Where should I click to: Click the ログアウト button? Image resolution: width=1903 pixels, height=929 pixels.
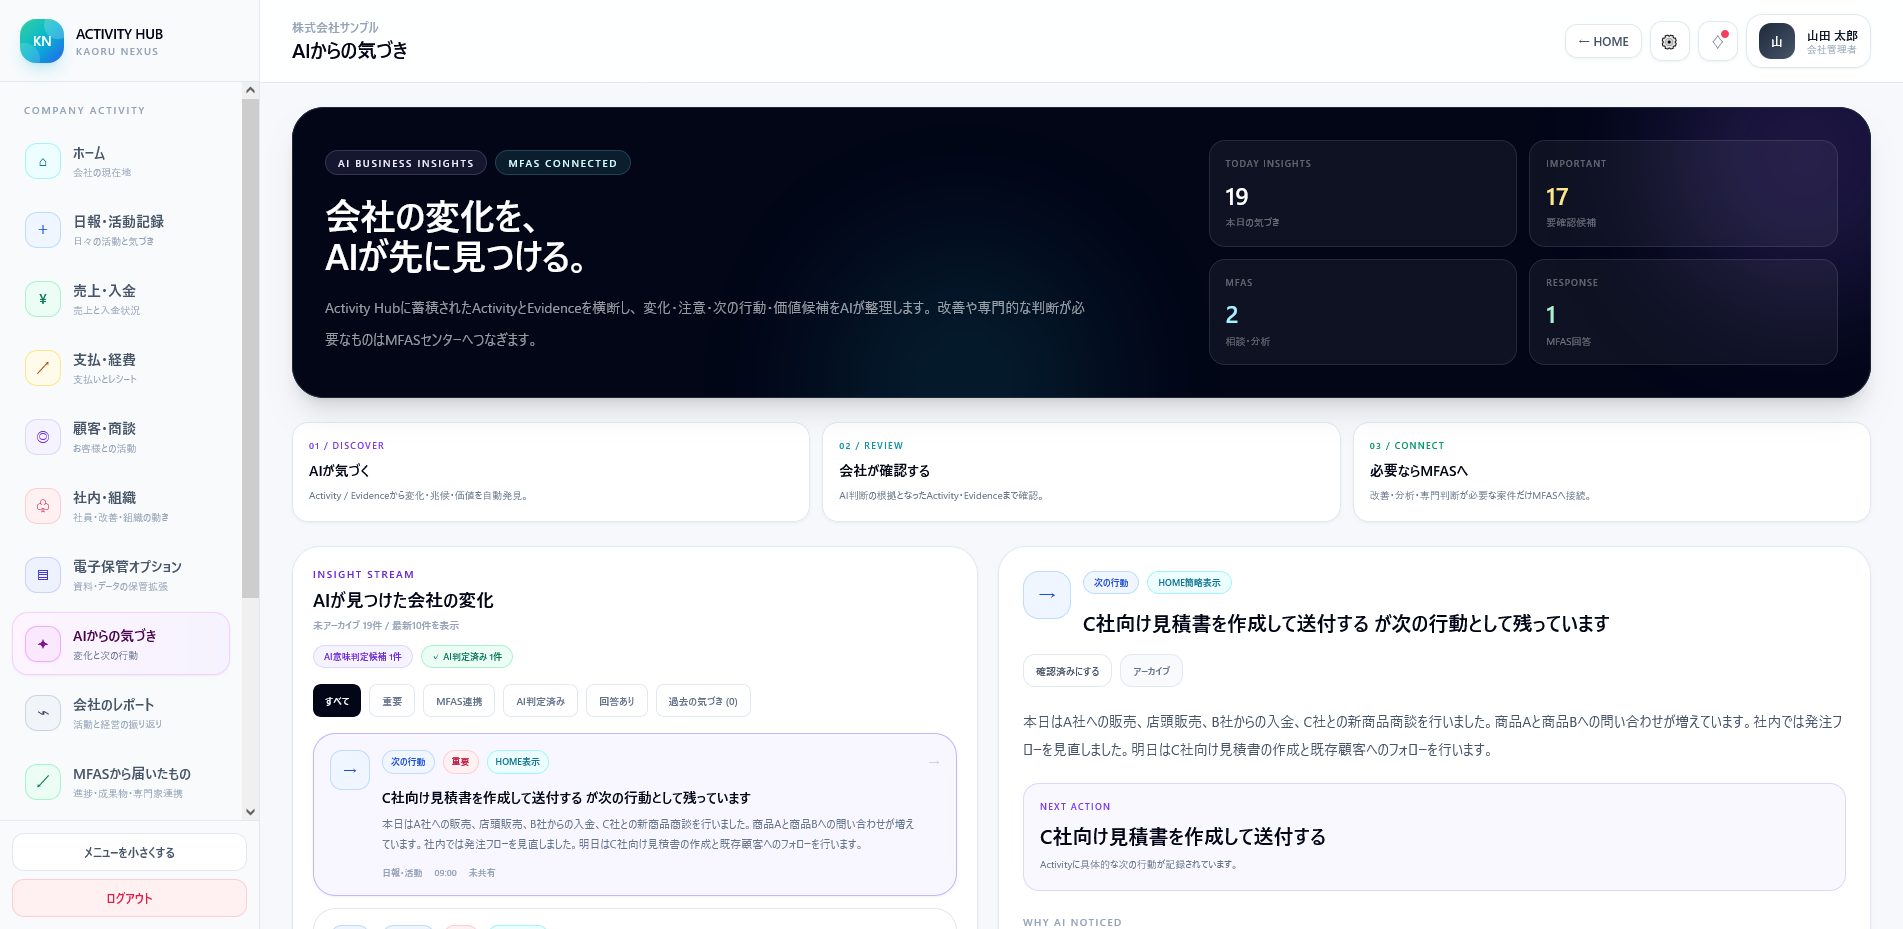point(129,898)
